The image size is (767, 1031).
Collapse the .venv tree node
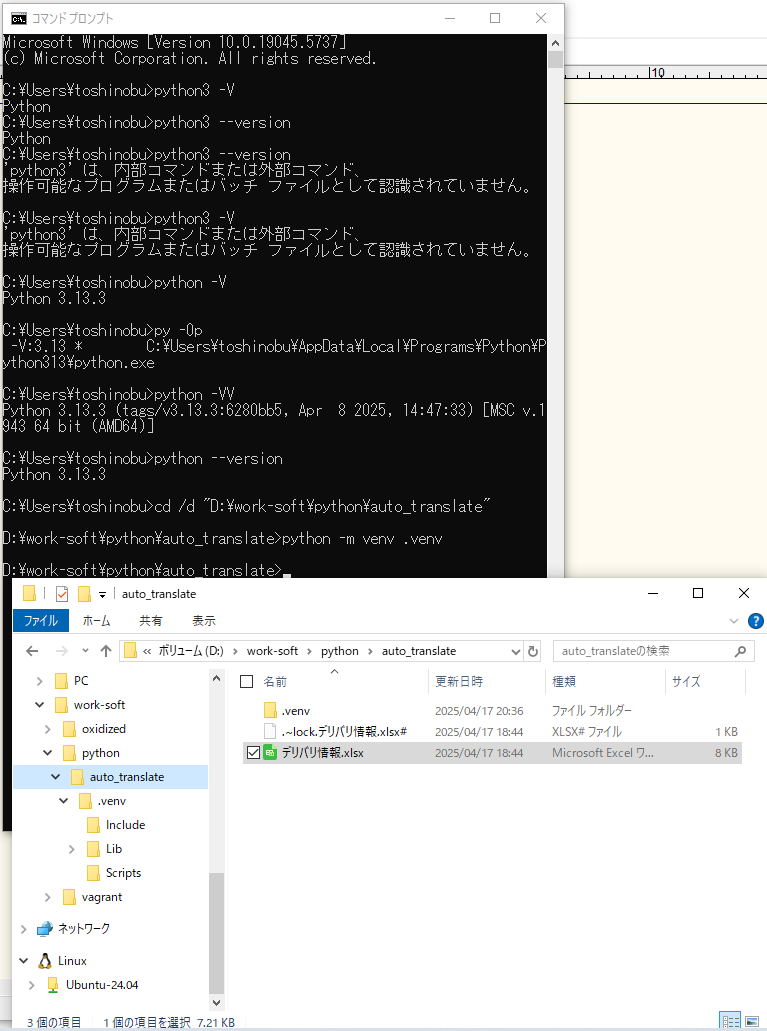64,801
